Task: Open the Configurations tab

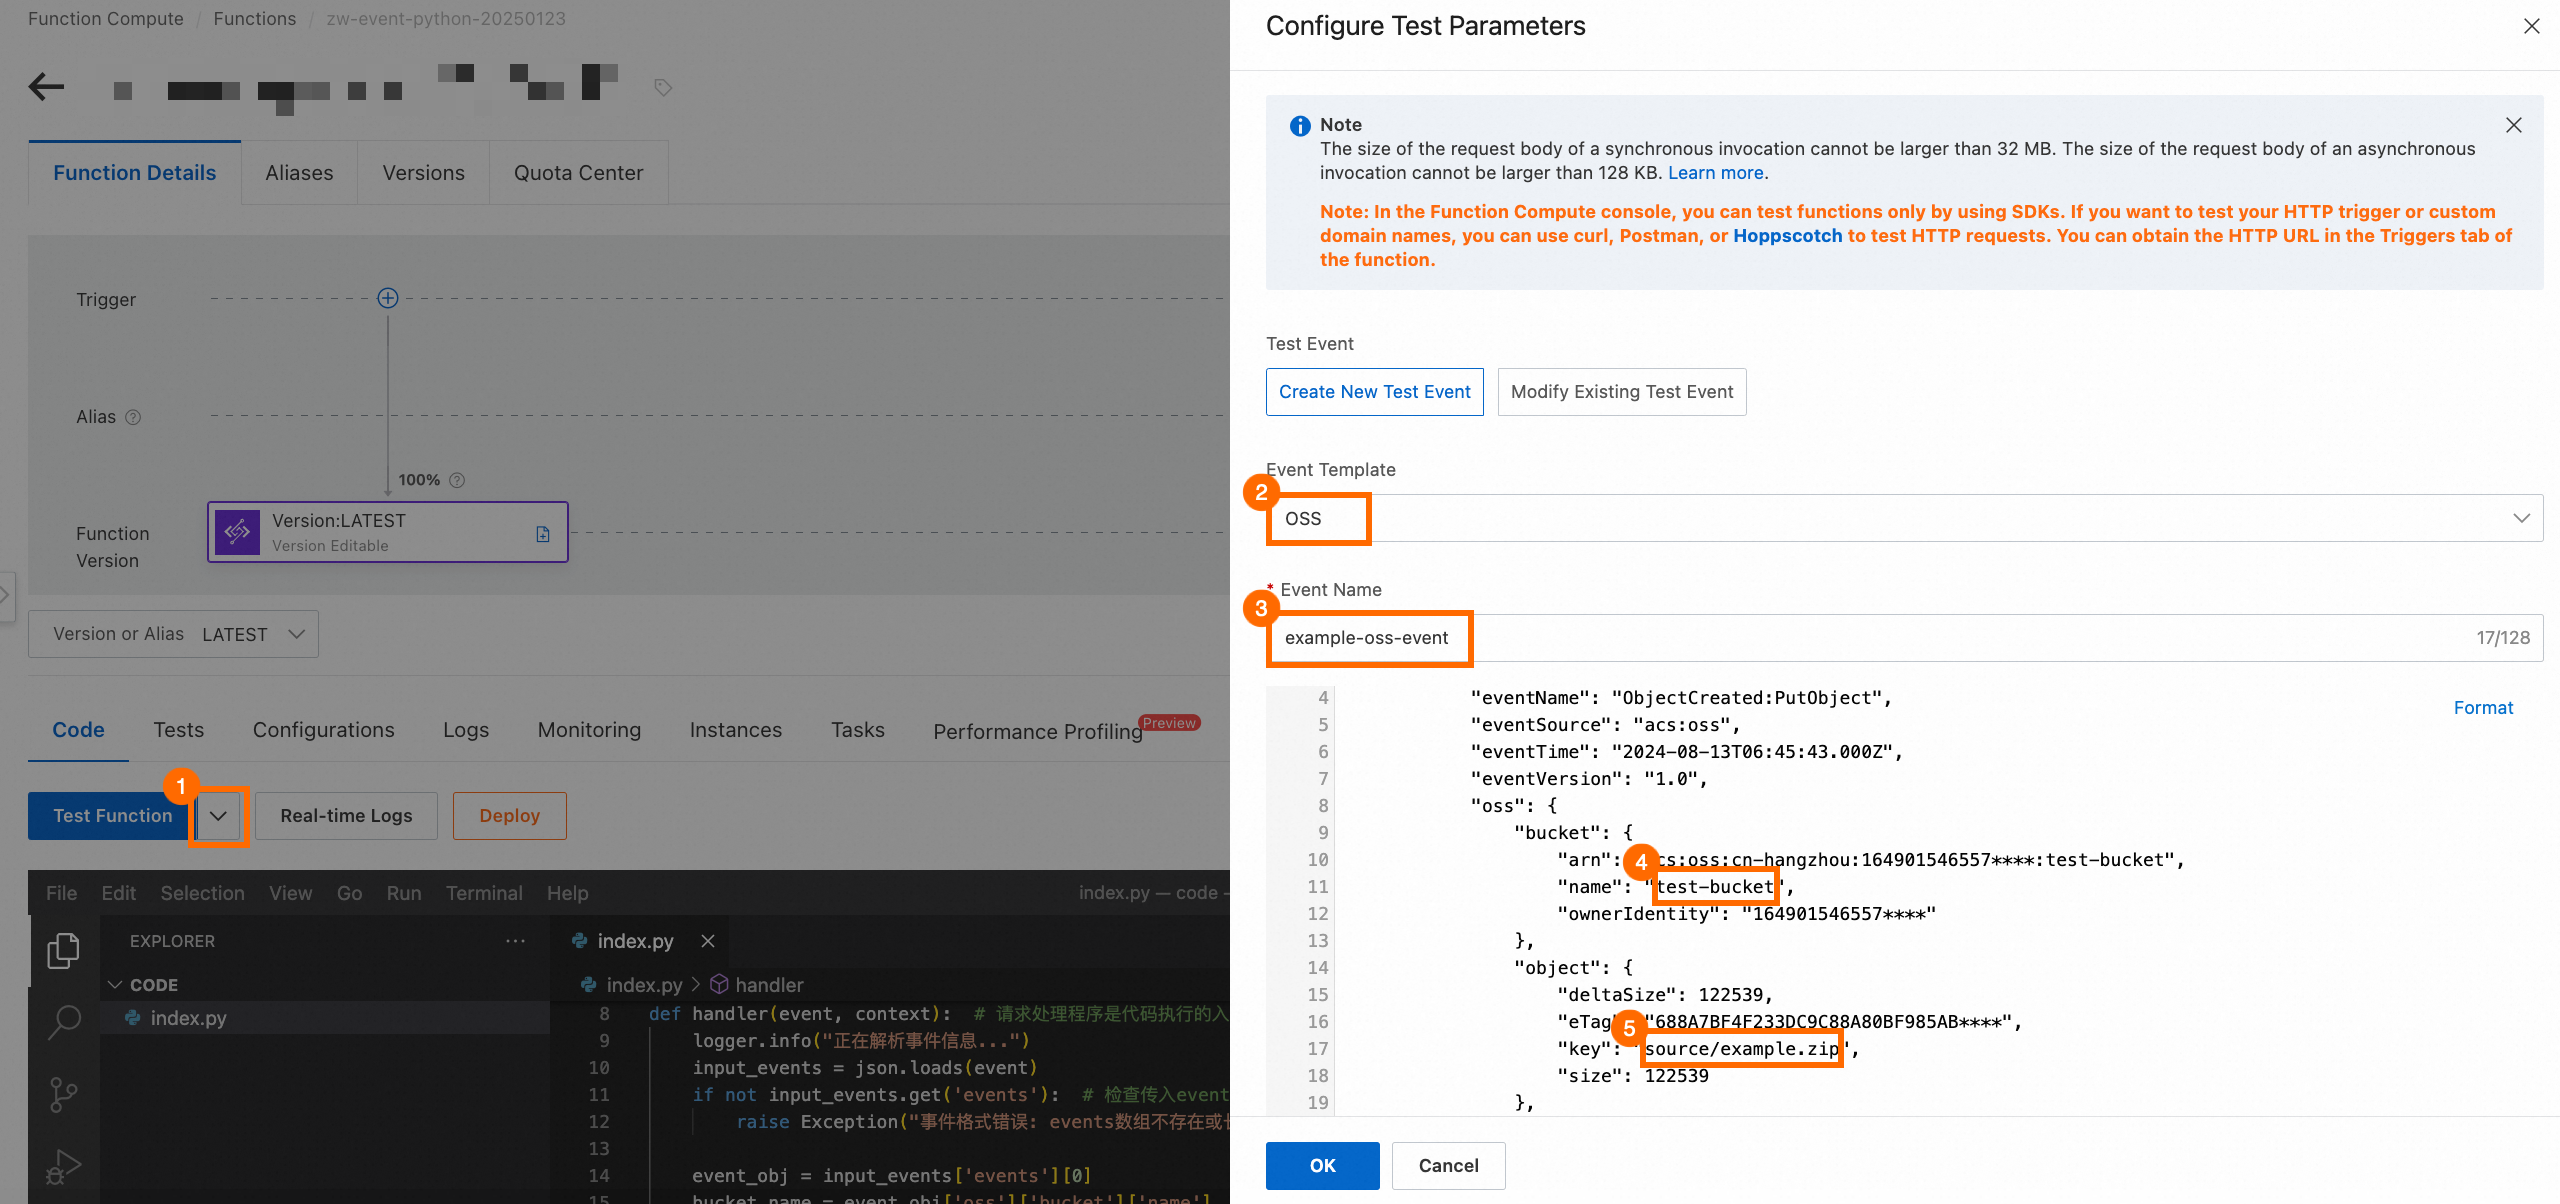Action: tap(324, 730)
